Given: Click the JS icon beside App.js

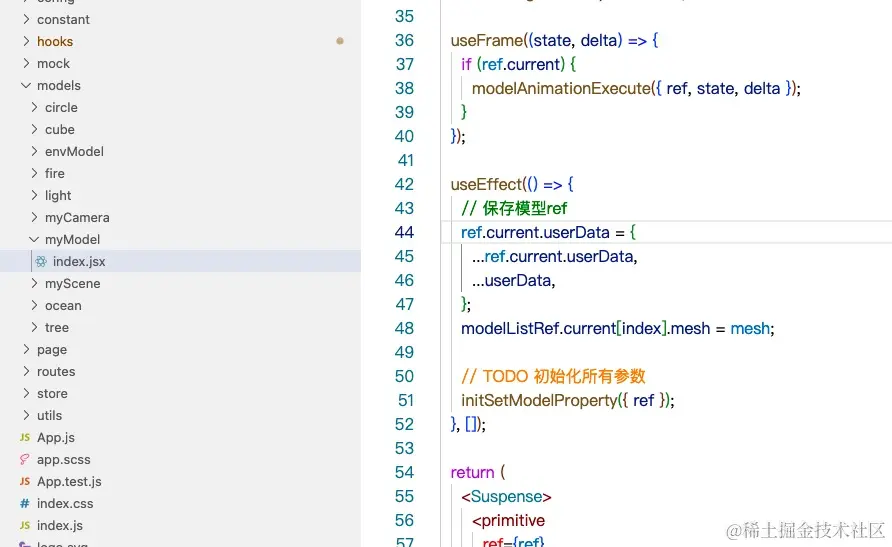Looking at the screenshot, I should (x=24, y=437).
